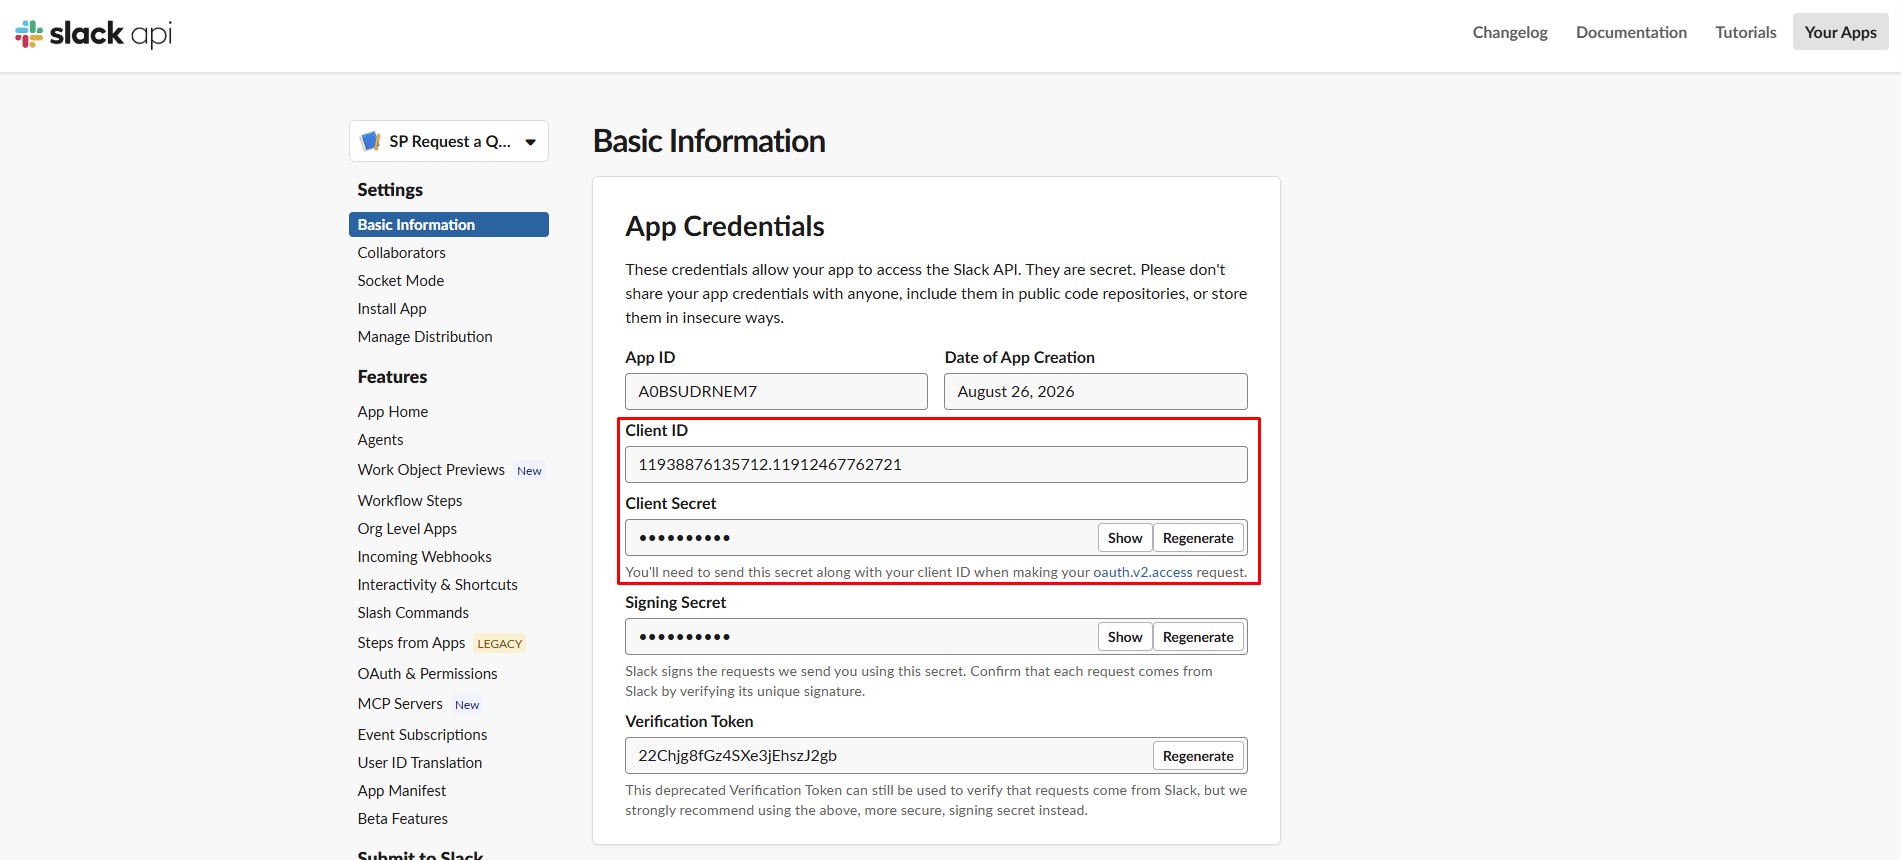The height and width of the screenshot is (860, 1902).
Task: Open MCP Servers page
Action: click(400, 704)
